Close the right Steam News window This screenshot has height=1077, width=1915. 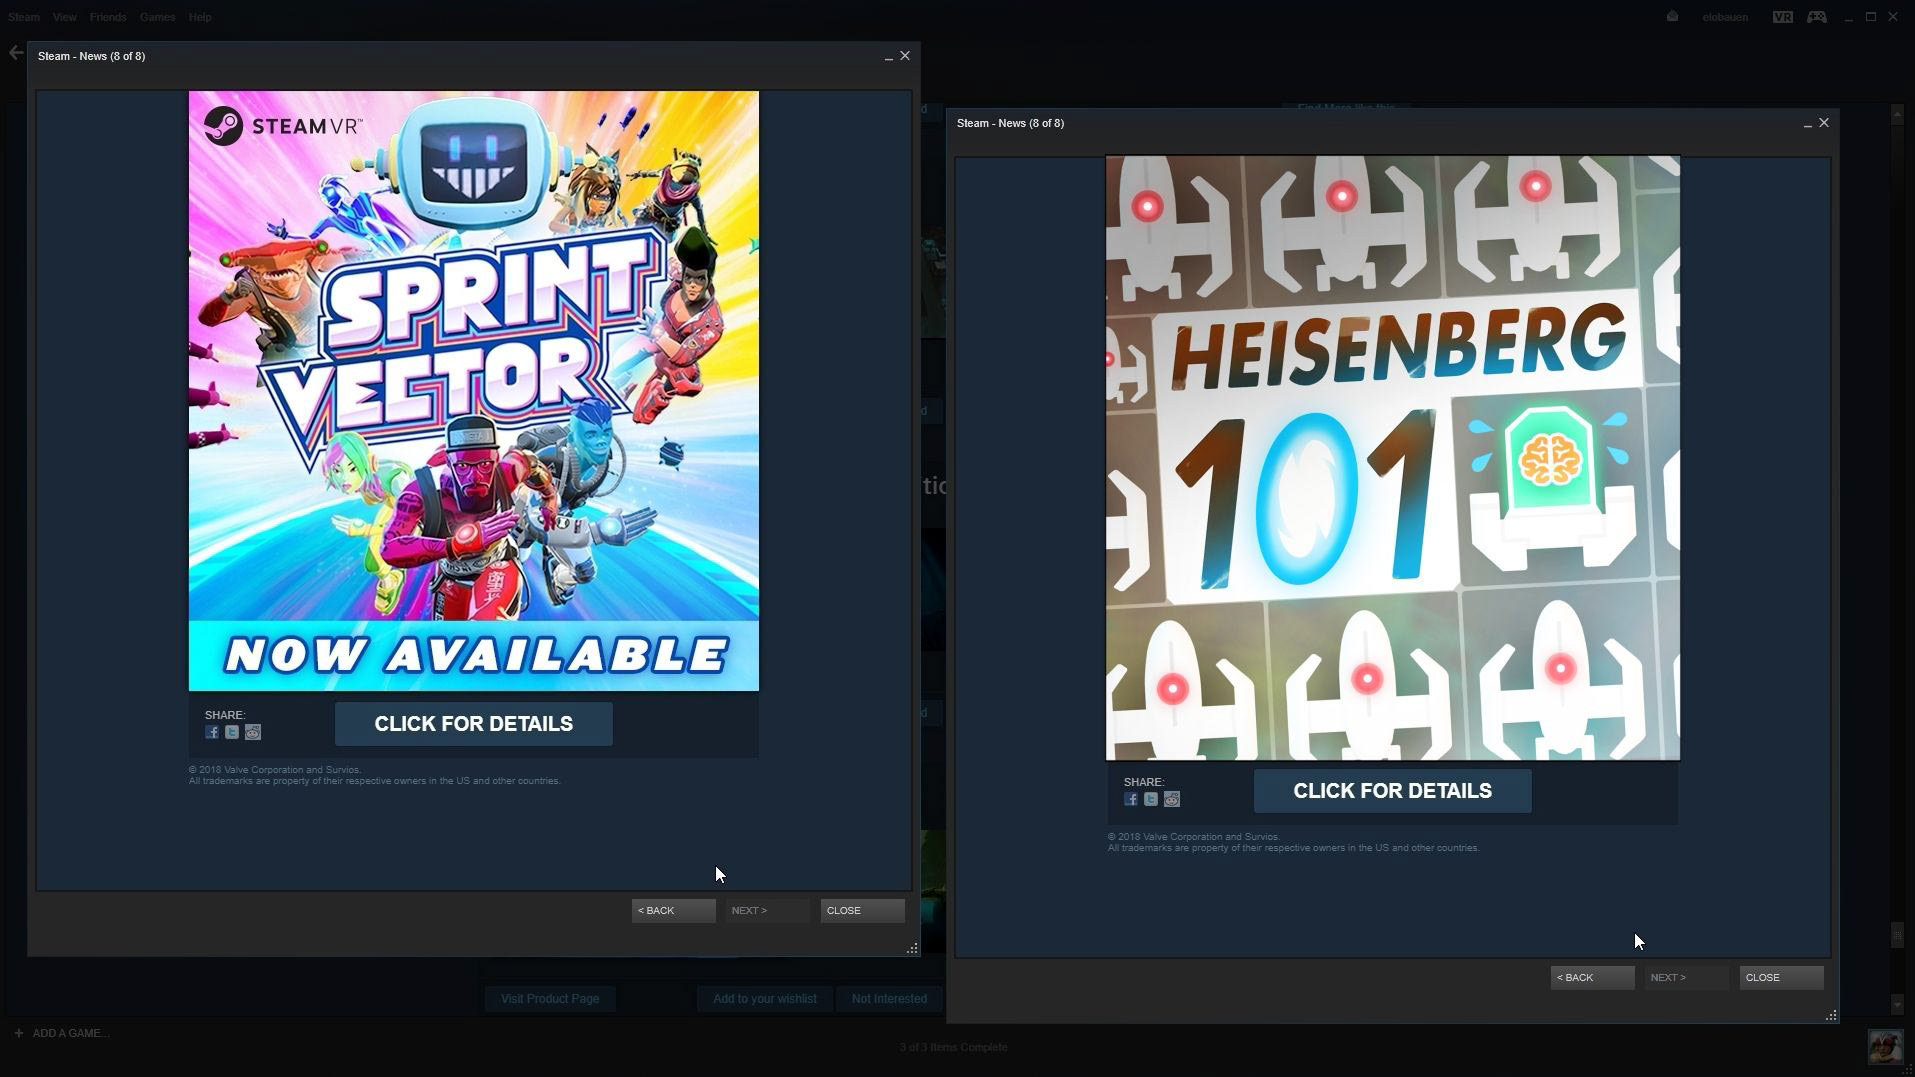1824,123
